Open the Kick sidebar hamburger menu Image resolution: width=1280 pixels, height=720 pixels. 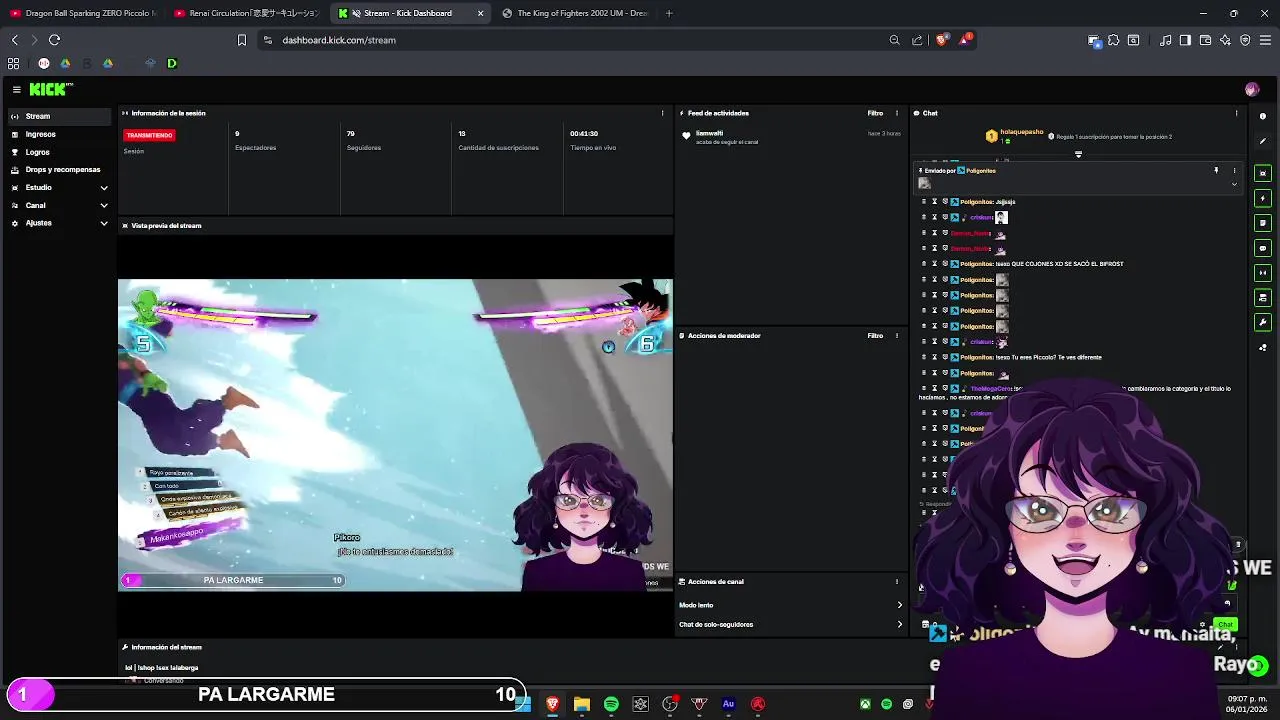tap(16, 89)
